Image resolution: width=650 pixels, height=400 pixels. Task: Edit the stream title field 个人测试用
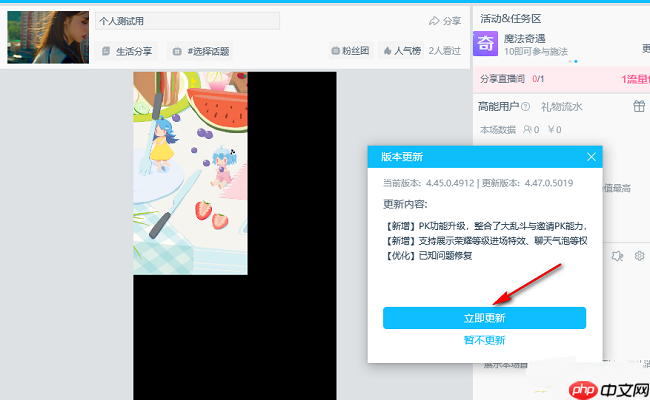187,21
